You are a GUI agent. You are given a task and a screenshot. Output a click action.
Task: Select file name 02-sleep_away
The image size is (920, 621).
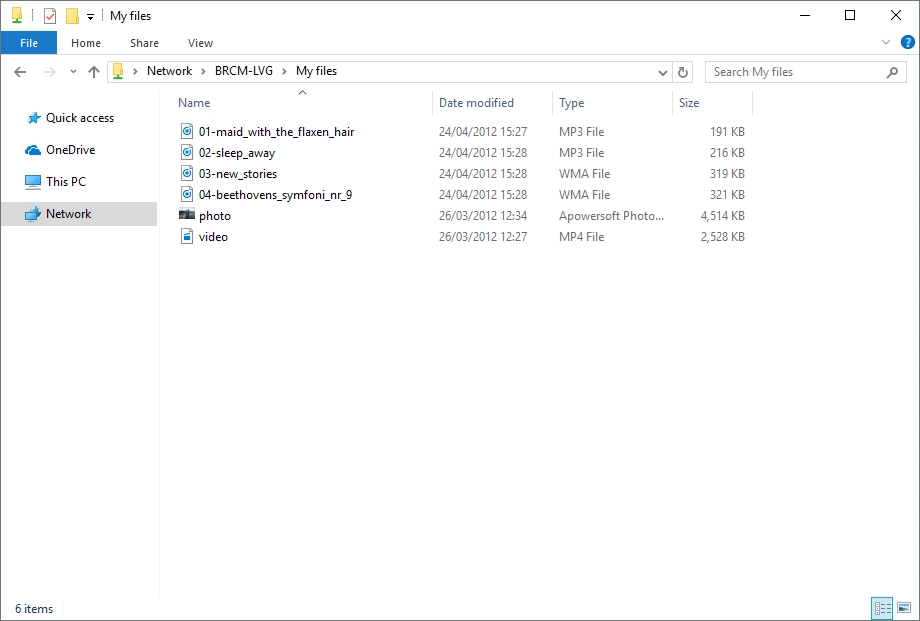(236, 153)
